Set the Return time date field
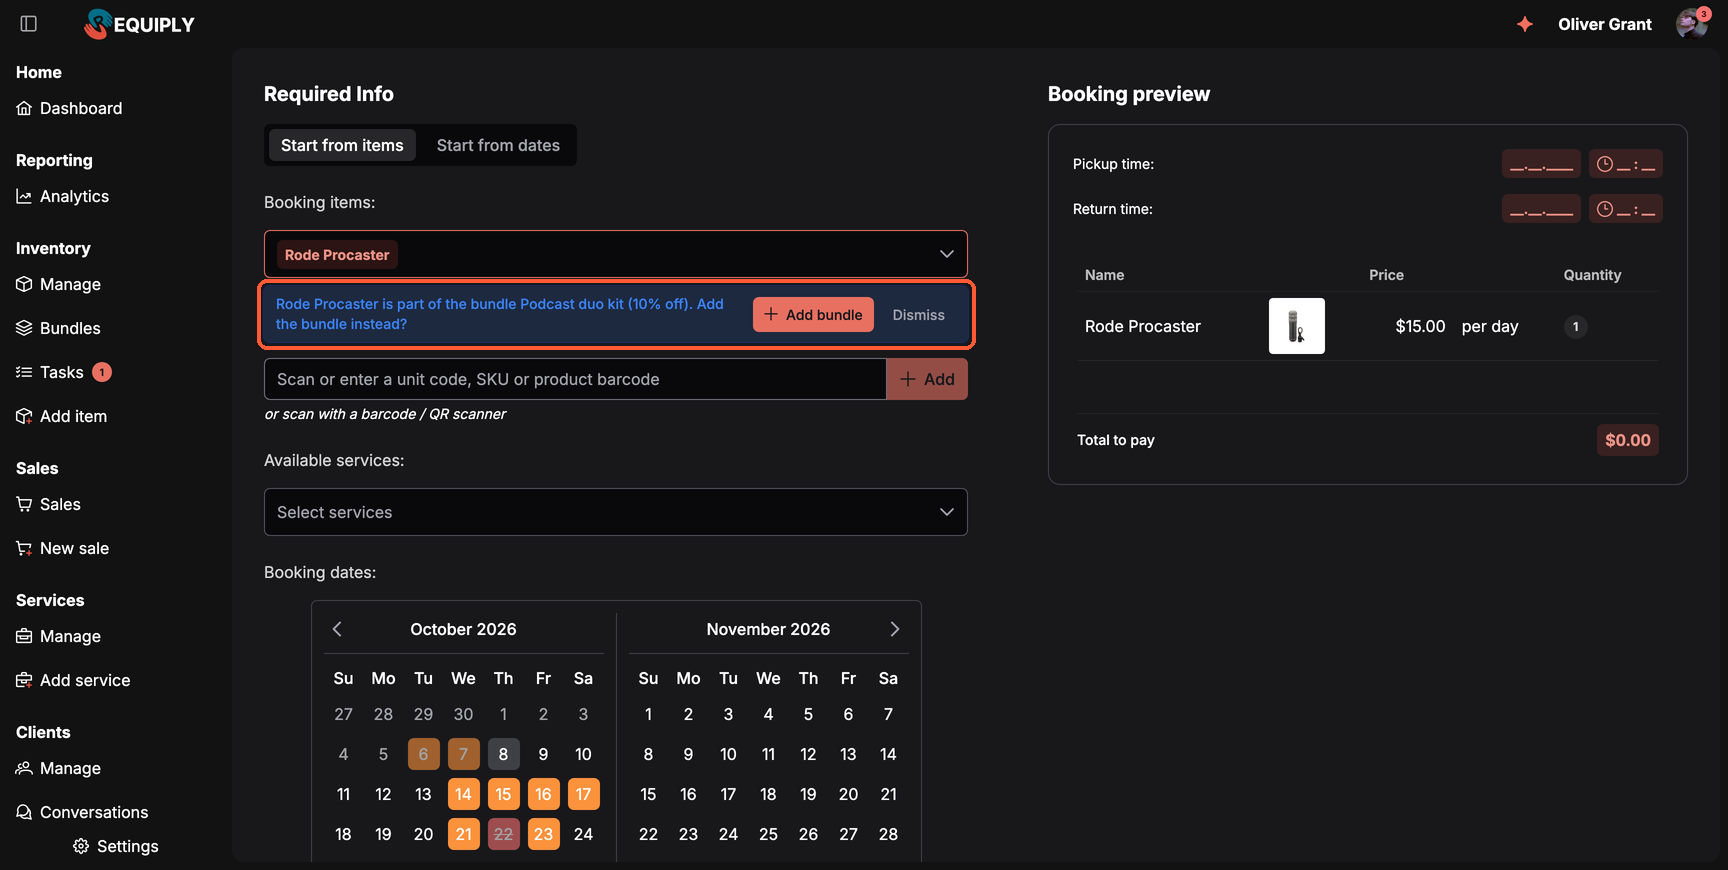Screen dimensions: 1728x870 click(1541, 209)
